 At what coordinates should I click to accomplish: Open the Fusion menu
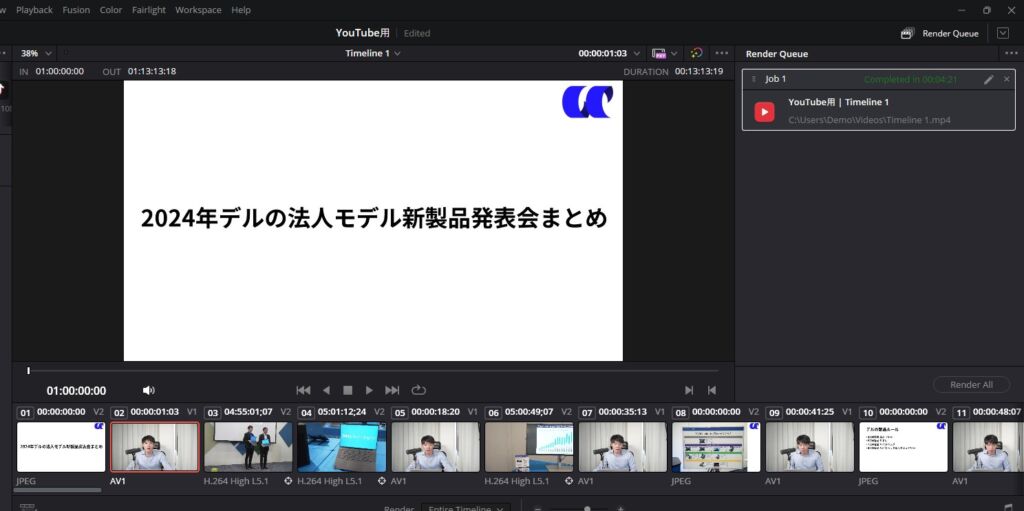tap(76, 10)
